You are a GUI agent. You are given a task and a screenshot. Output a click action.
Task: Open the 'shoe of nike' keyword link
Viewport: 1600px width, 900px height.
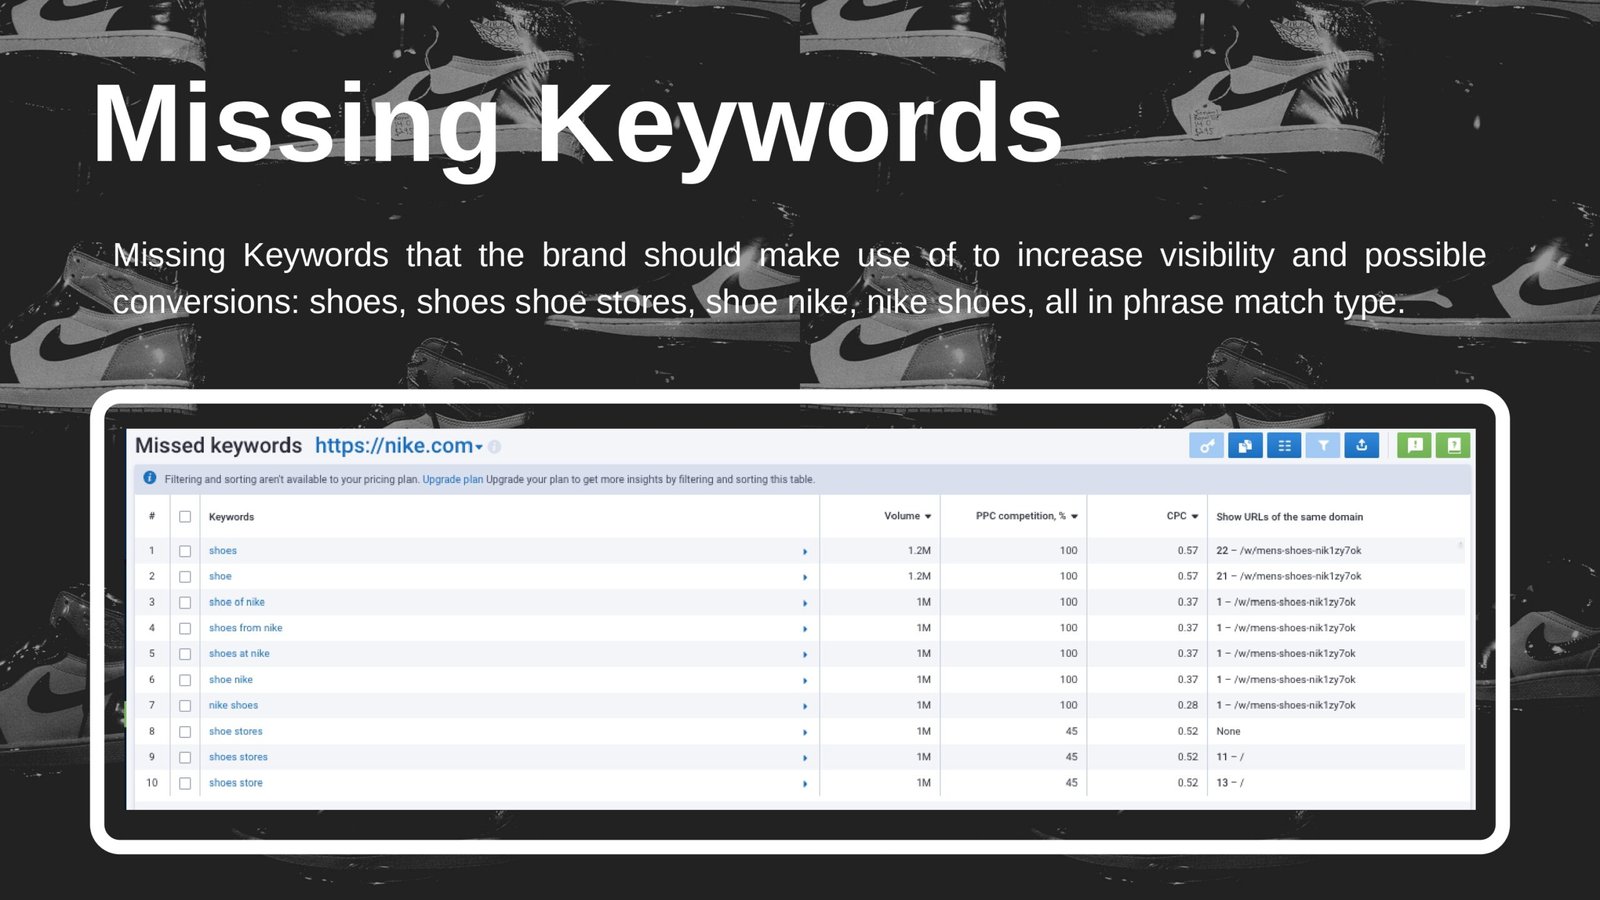(x=237, y=602)
